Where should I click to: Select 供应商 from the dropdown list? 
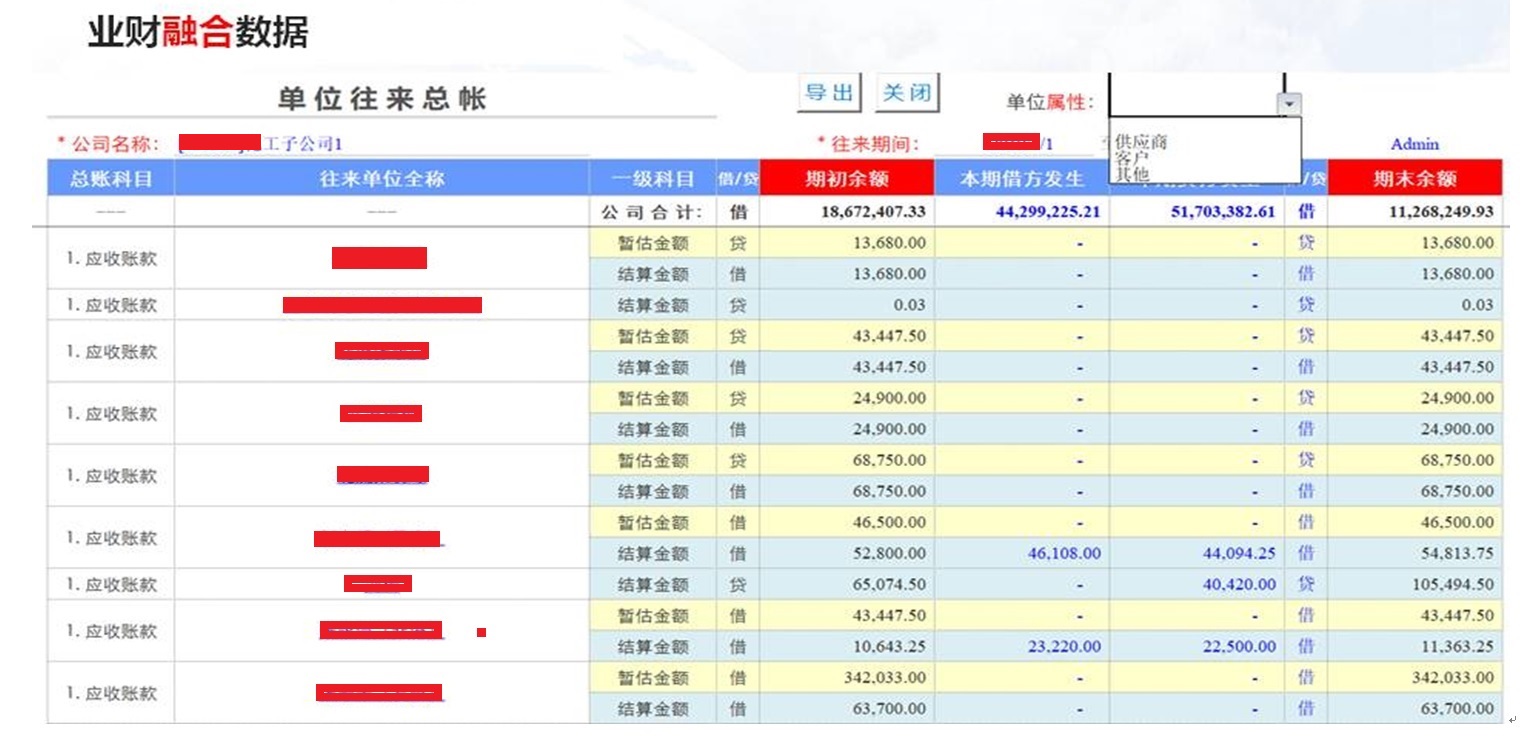pos(1141,142)
